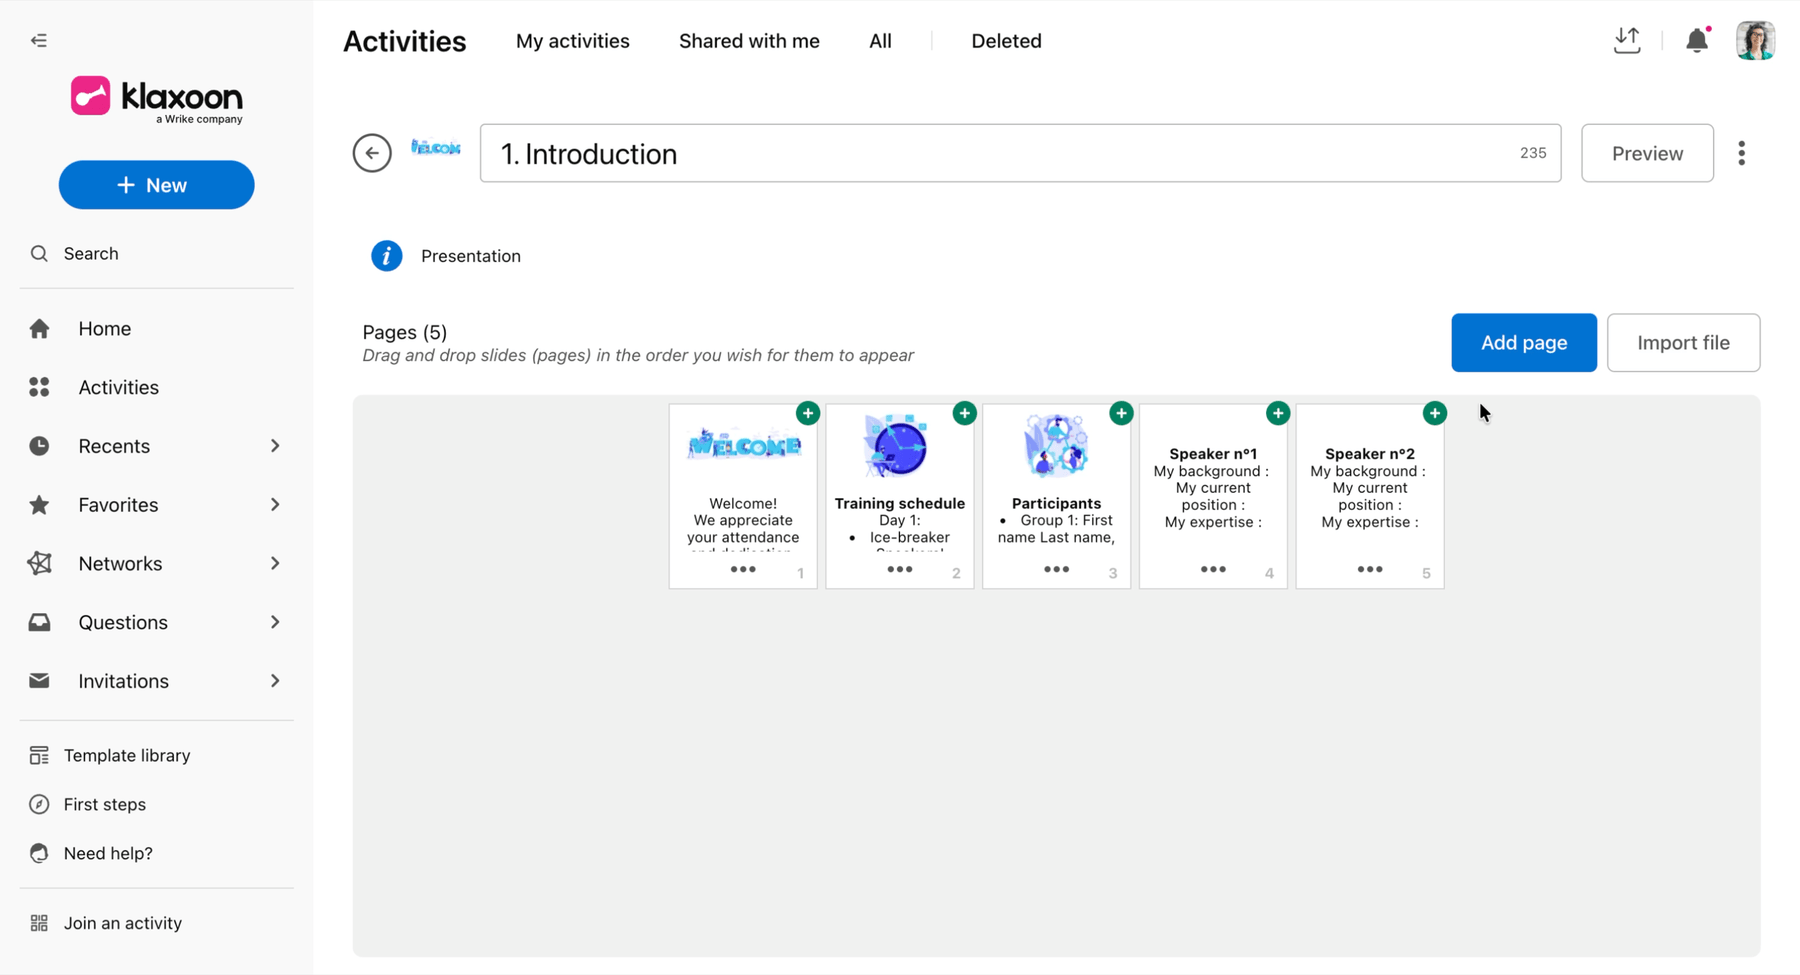Screen dimensions: 1800x975
Task: Edit the '1. Introduction' title field
Action: (x=1020, y=153)
